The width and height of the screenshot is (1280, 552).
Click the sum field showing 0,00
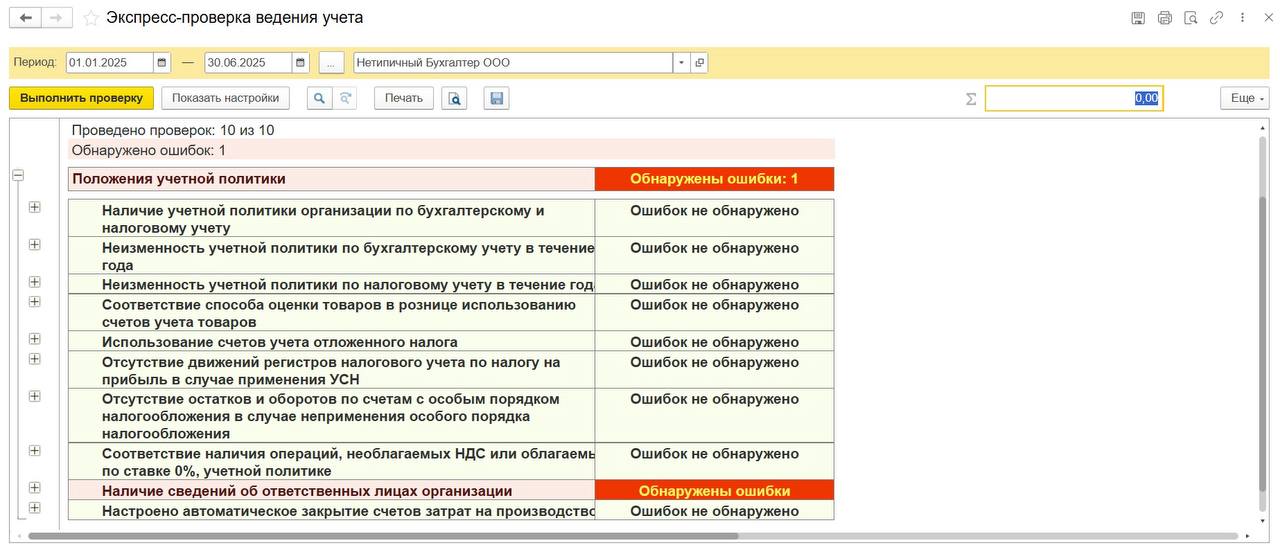point(1074,98)
